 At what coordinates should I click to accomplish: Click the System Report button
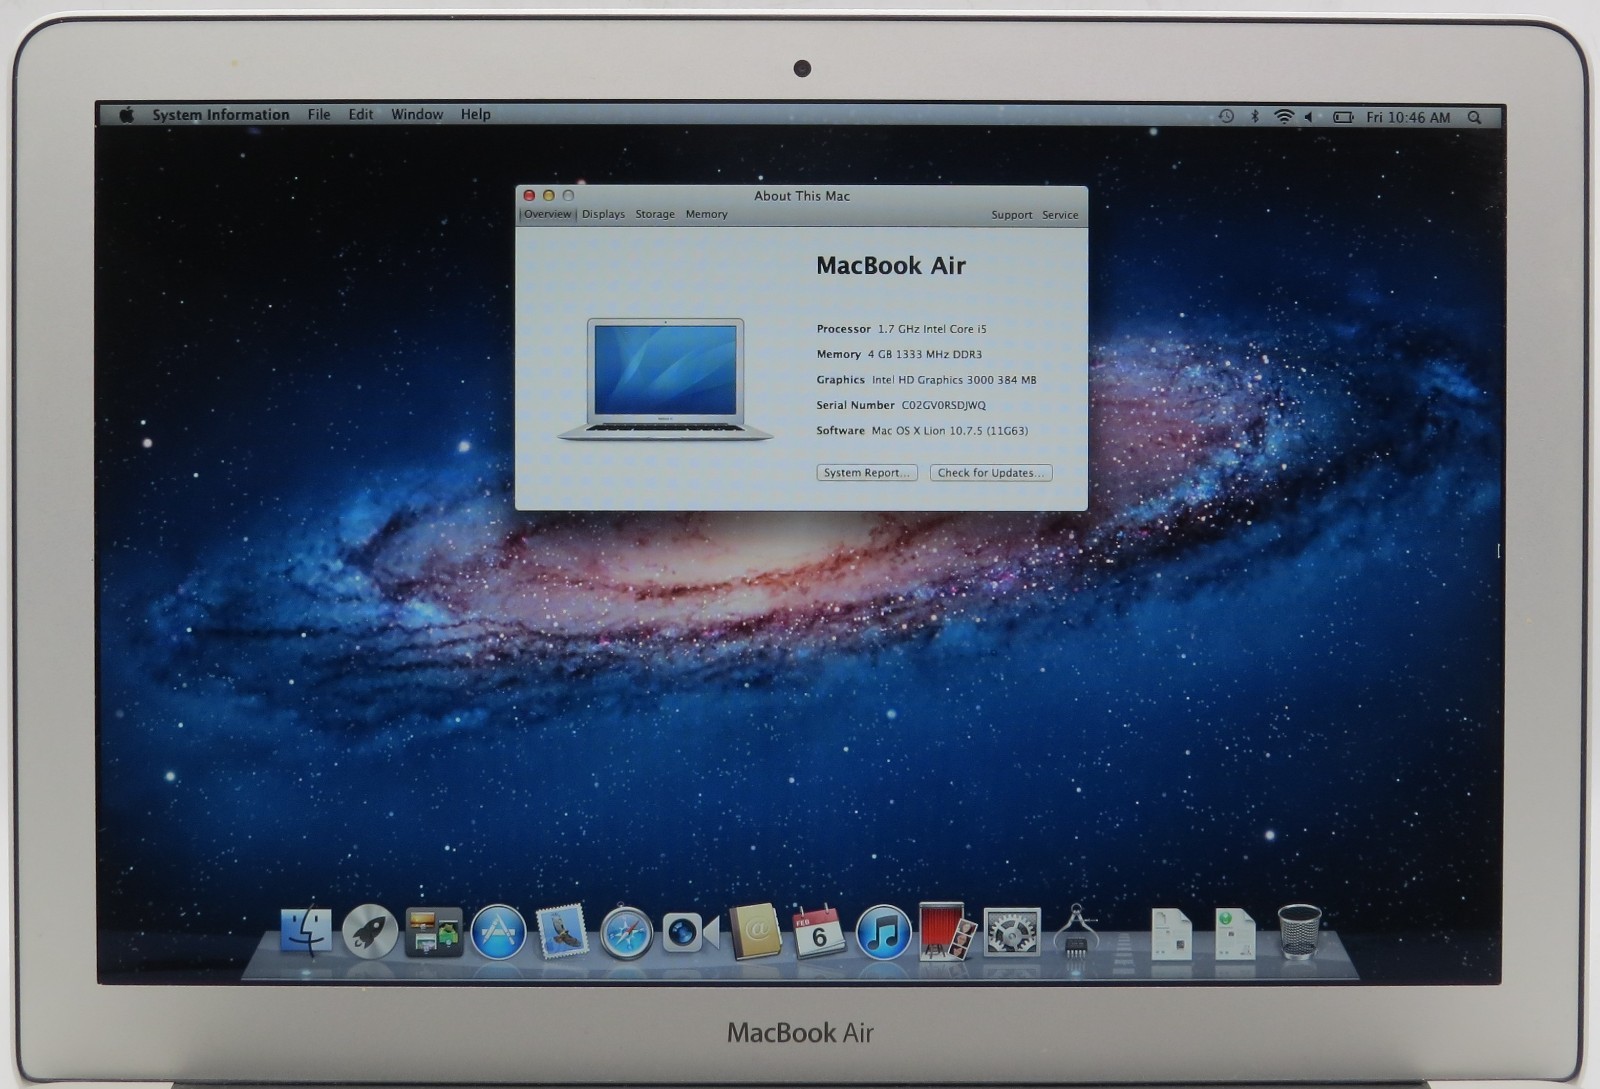click(x=866, y=473)
